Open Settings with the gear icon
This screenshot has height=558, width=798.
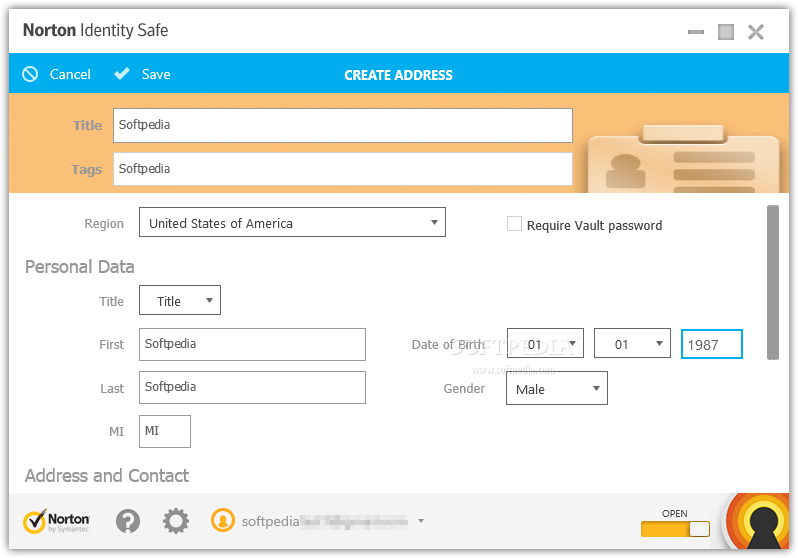(176, 521)
